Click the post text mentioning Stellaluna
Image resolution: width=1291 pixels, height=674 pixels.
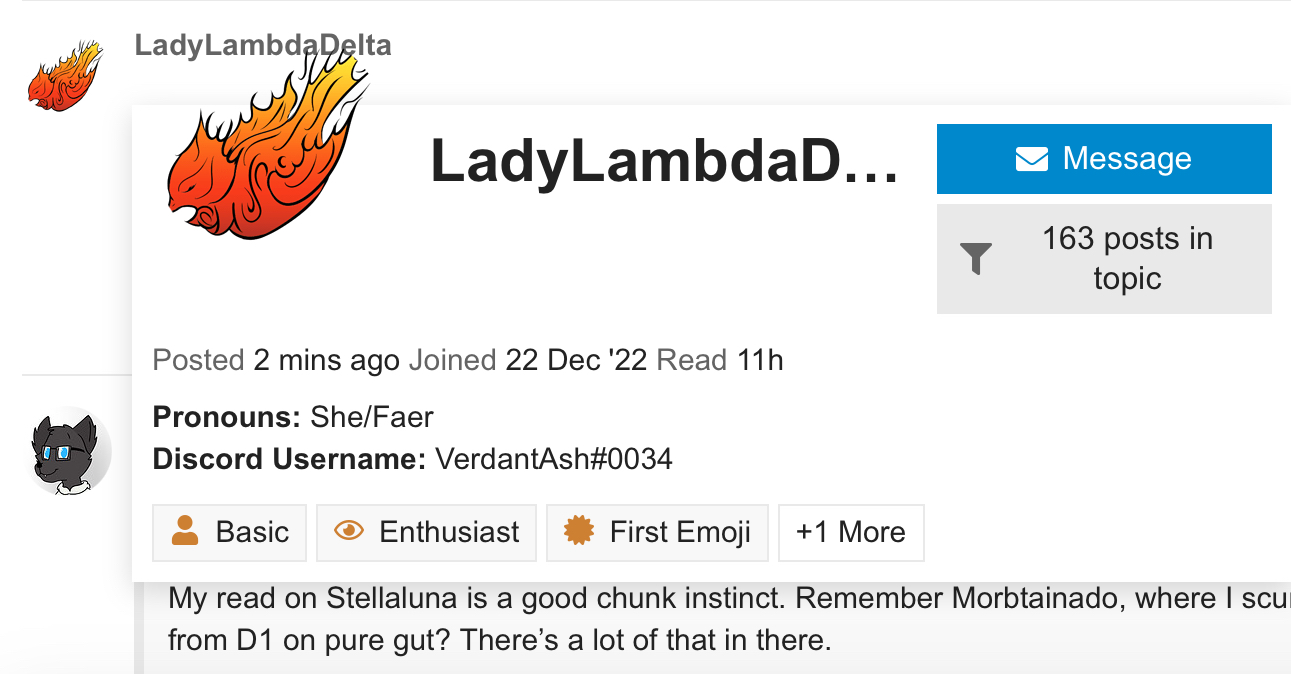(729, 618)
